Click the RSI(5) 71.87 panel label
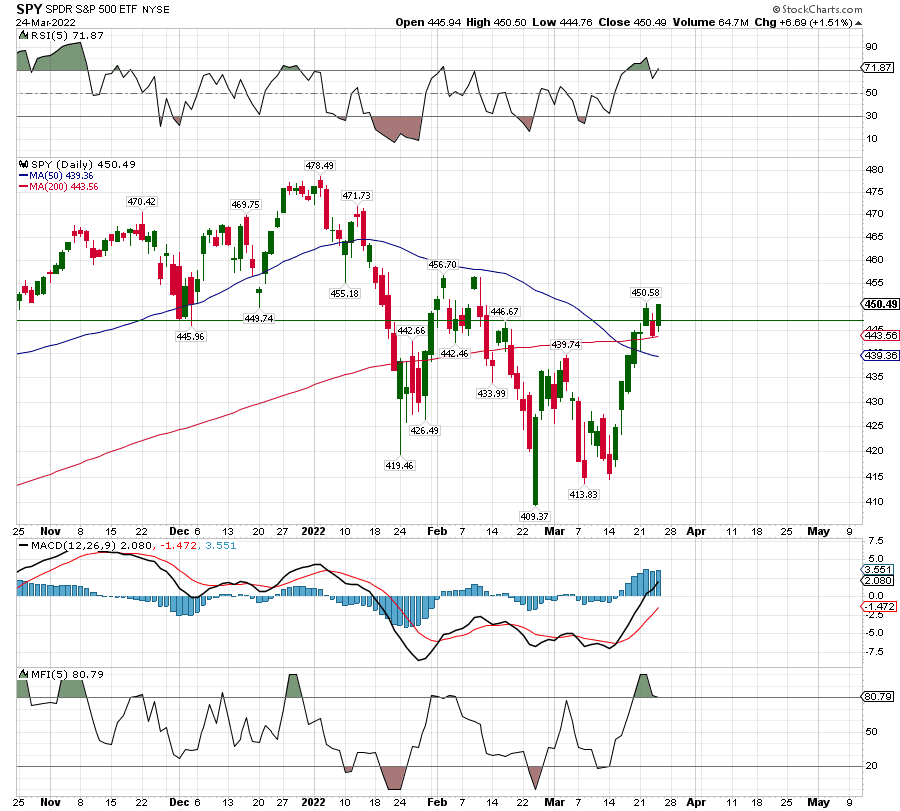The height and width of the screenshot is (811, 900). (x=67, y=35)
